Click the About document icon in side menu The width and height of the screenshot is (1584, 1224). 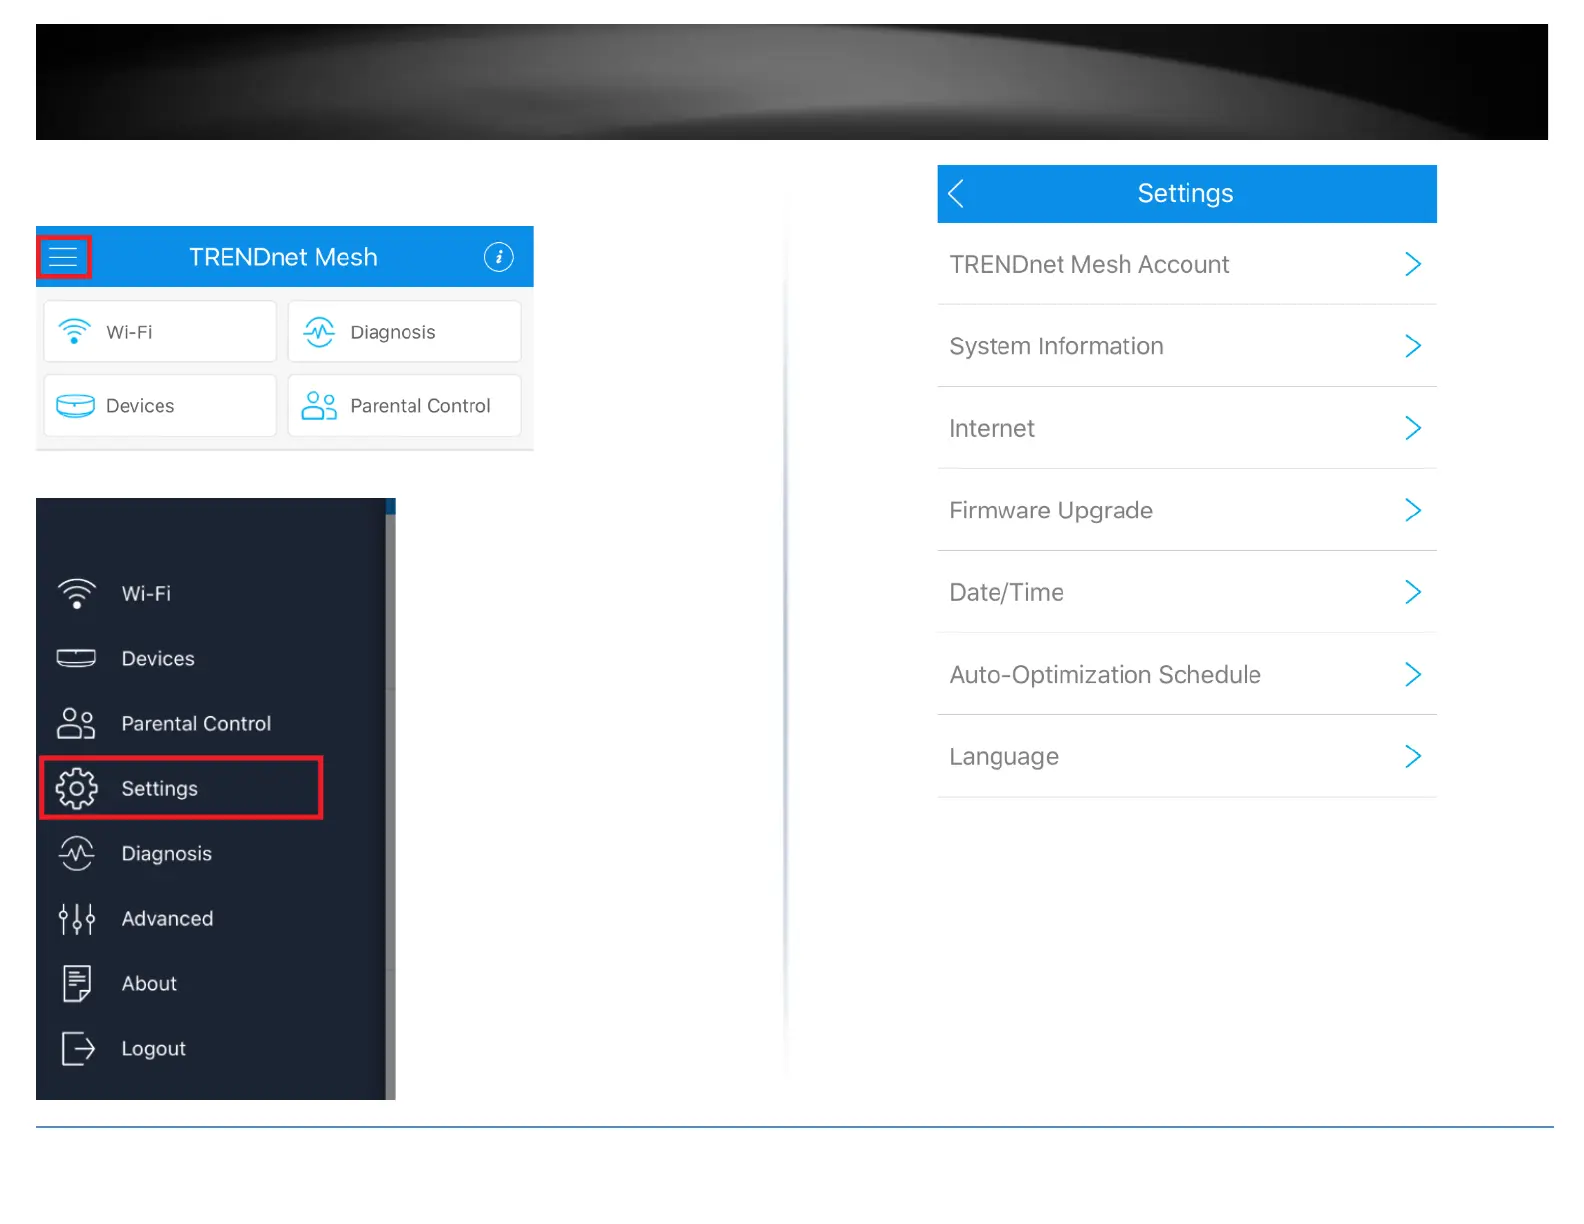[77, 983]
